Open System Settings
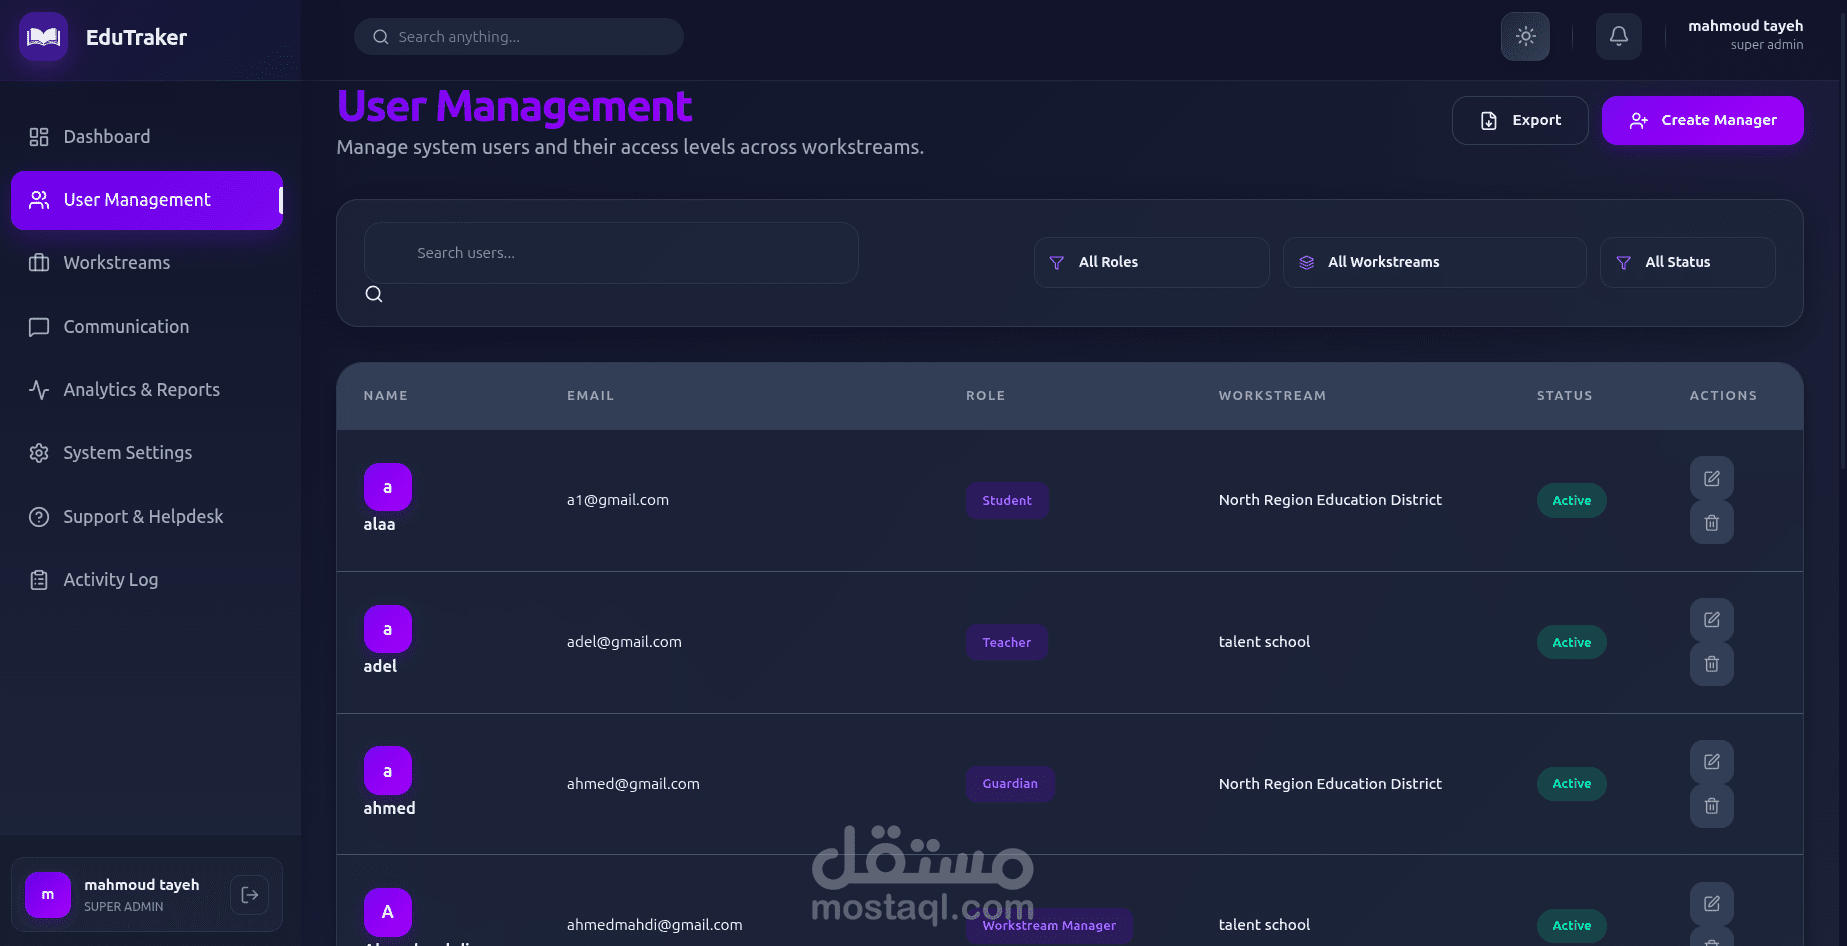Image resolution: width=1847 pixels, height=946 pixels. (147, 453)
